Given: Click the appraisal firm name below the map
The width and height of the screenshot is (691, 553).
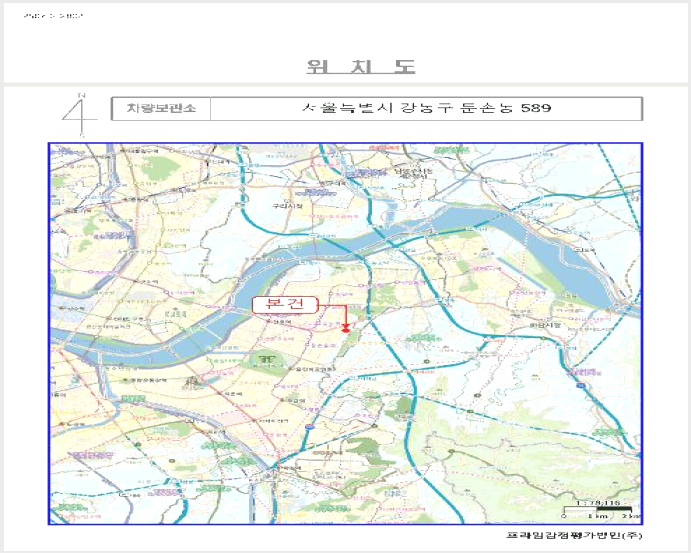Looking at the screenshot, I should 574,535.
